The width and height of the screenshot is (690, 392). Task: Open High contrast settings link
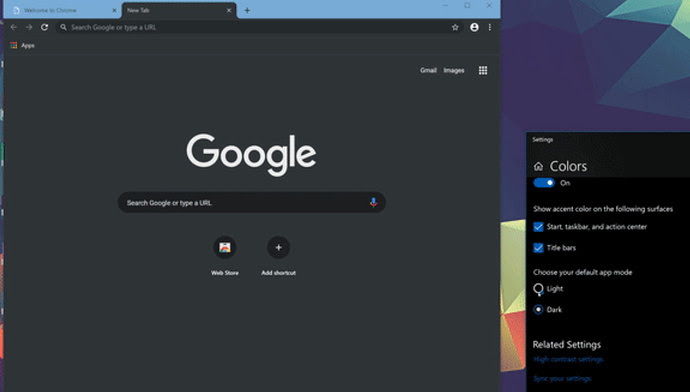[568, 359]
